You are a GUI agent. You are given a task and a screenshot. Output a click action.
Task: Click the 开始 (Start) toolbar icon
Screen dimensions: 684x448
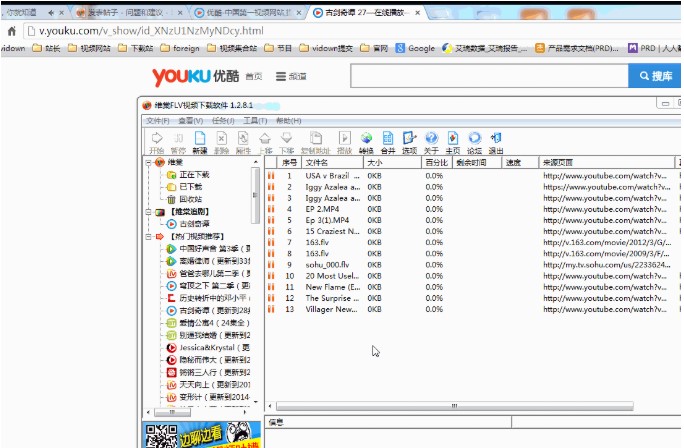coord(156,141)
